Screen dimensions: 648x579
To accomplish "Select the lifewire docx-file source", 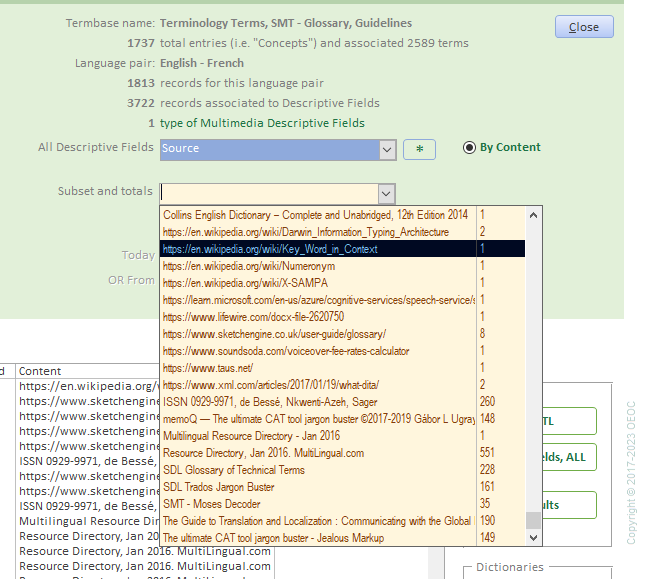I will coord(253,317).
